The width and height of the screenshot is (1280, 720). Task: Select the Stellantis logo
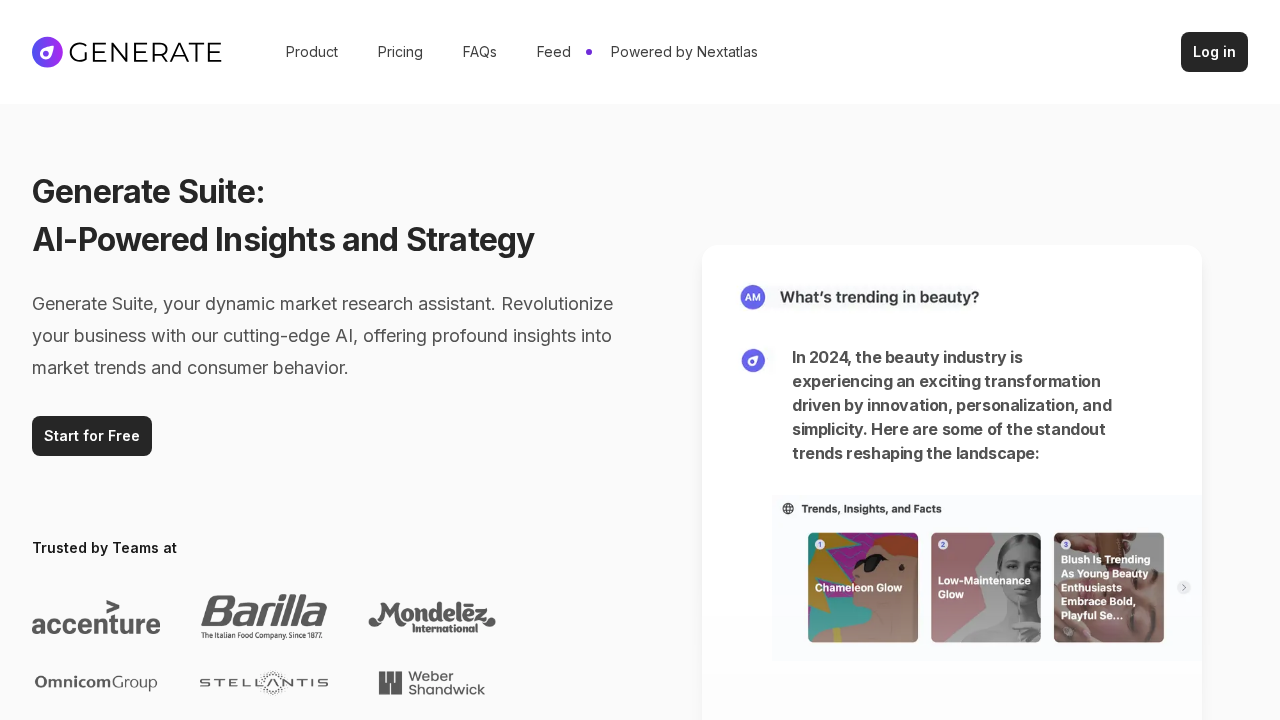pos(264,681)
